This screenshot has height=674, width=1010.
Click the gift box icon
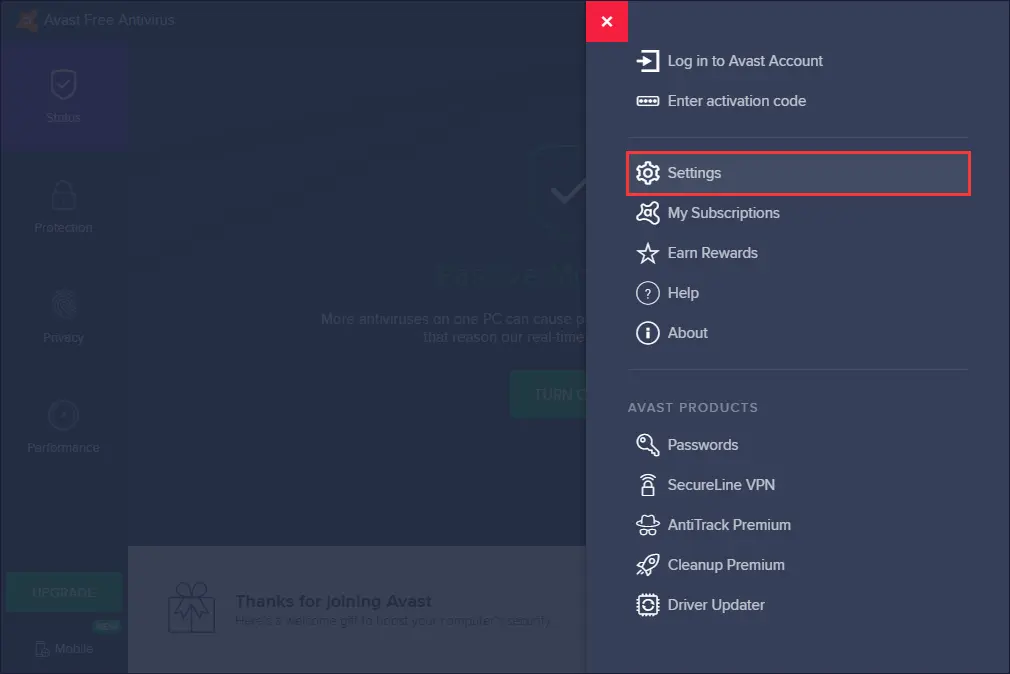191,608
